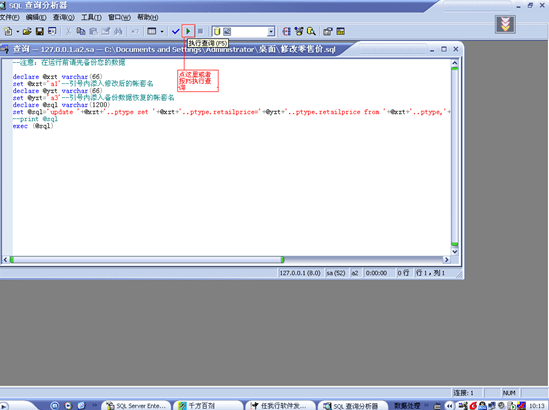
Task: Click the Display Estimated Execution Plan icon
Action: click(x=286, y=32)
